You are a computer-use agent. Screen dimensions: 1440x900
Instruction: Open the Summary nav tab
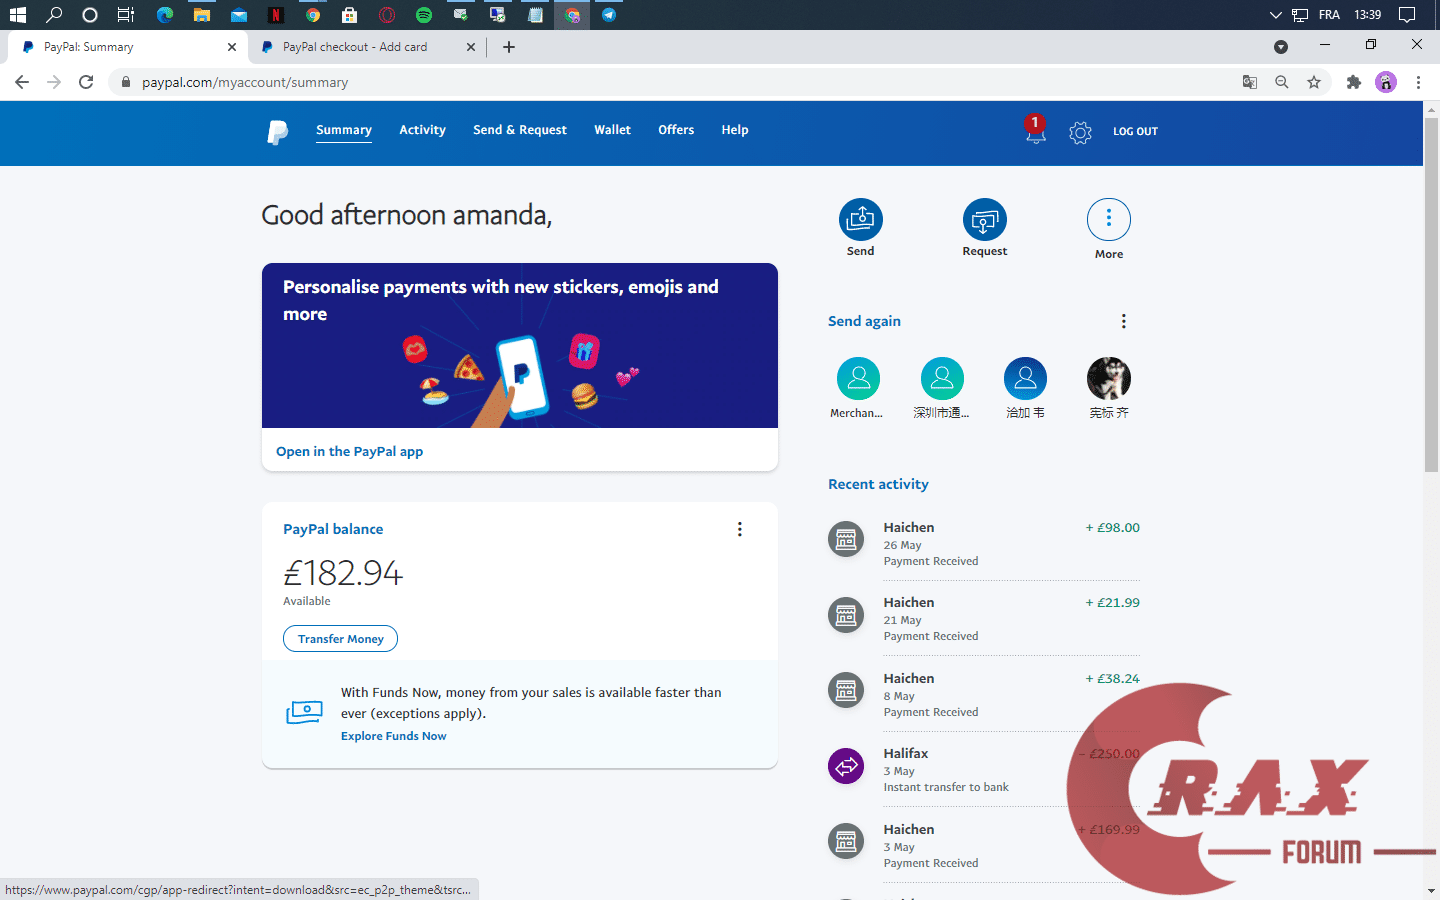click(344, 130)
